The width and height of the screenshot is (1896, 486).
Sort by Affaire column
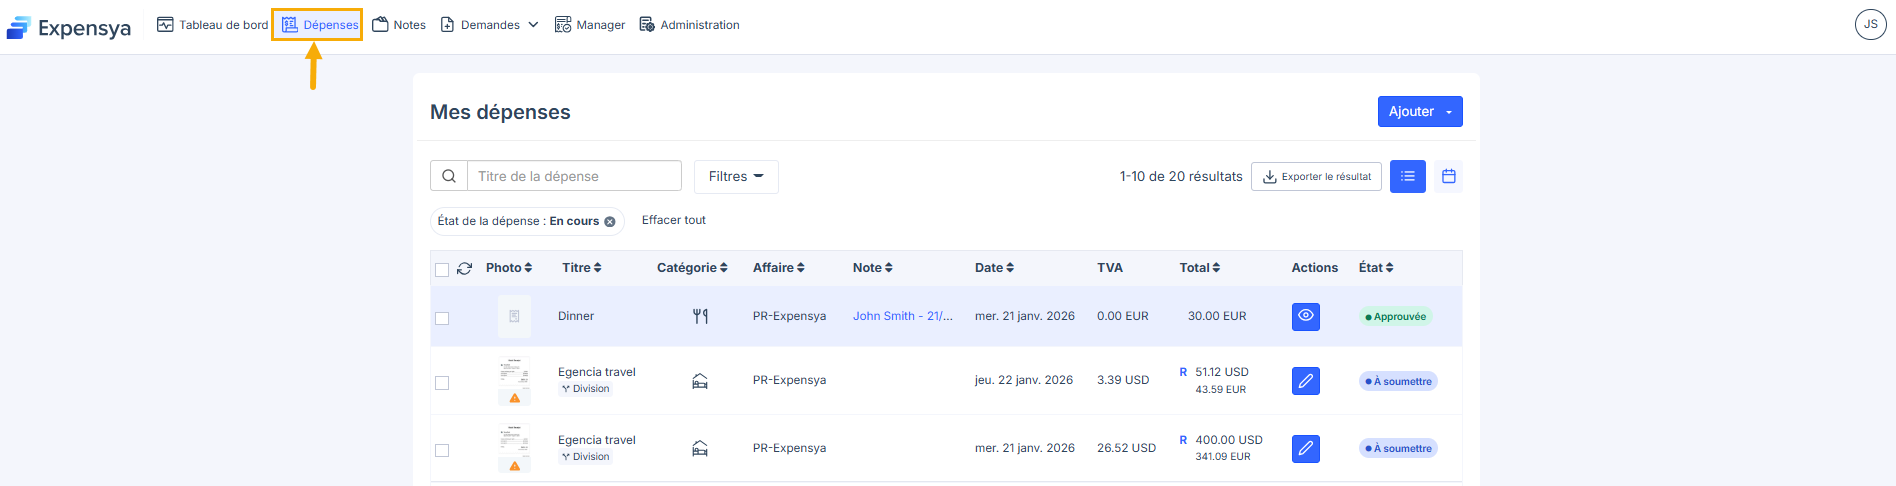(x=778, y=268)
